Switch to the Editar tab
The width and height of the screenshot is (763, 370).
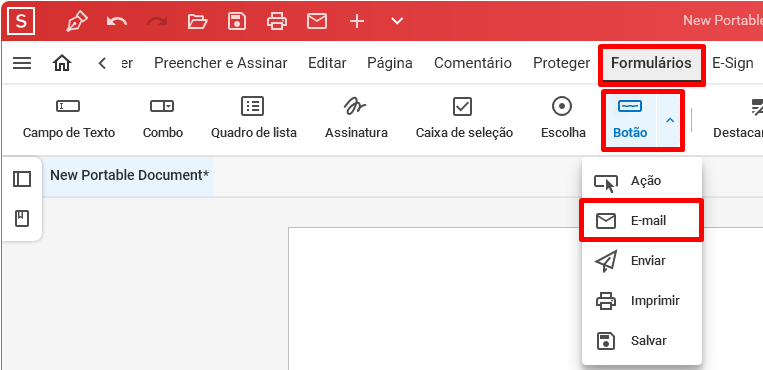click(x=327, y=63)
